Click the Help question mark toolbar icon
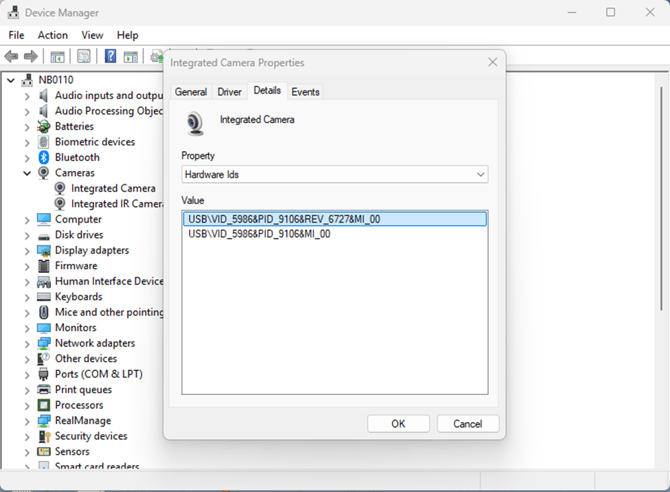The height and width of the screenshot is (492, 670). (x=110, y=57)
